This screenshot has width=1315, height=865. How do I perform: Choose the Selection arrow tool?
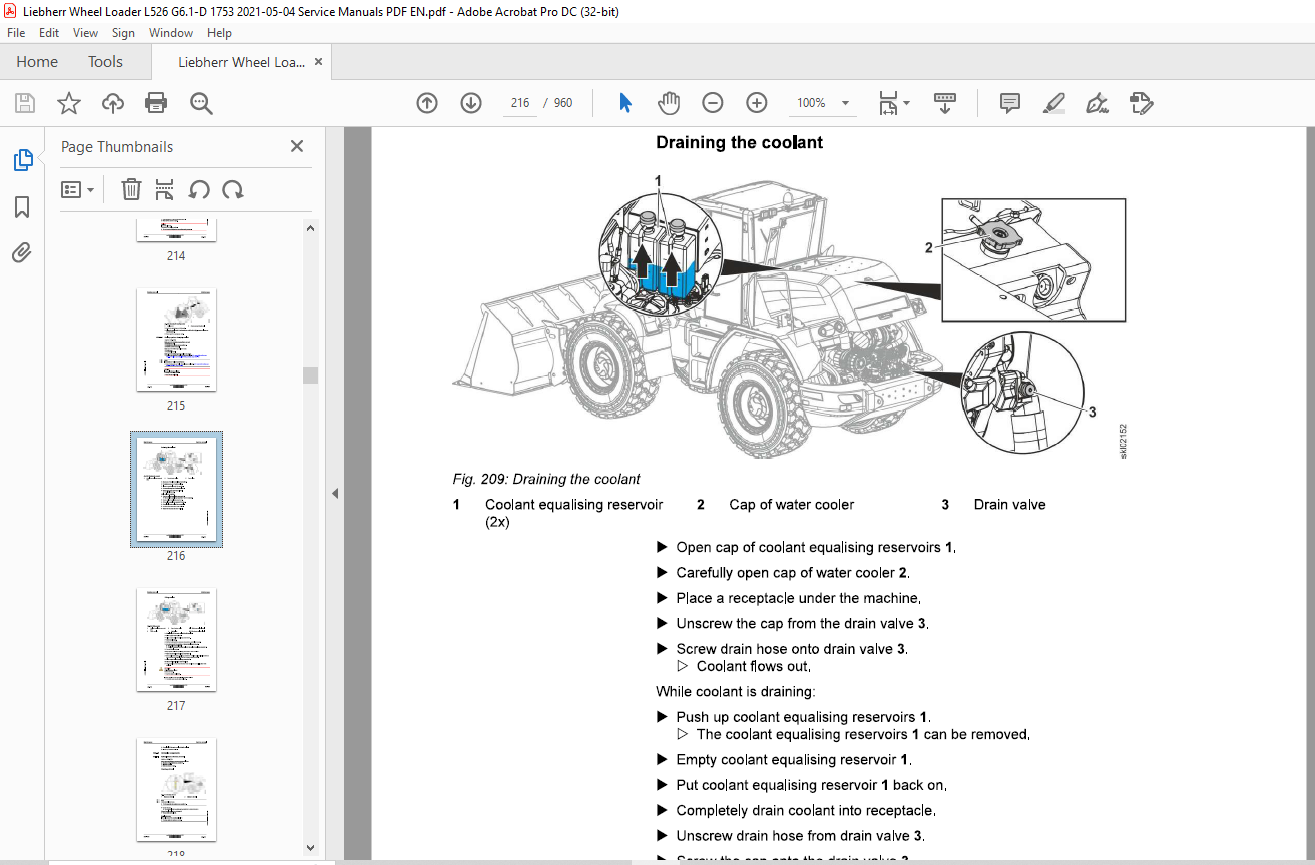(626, 103)
